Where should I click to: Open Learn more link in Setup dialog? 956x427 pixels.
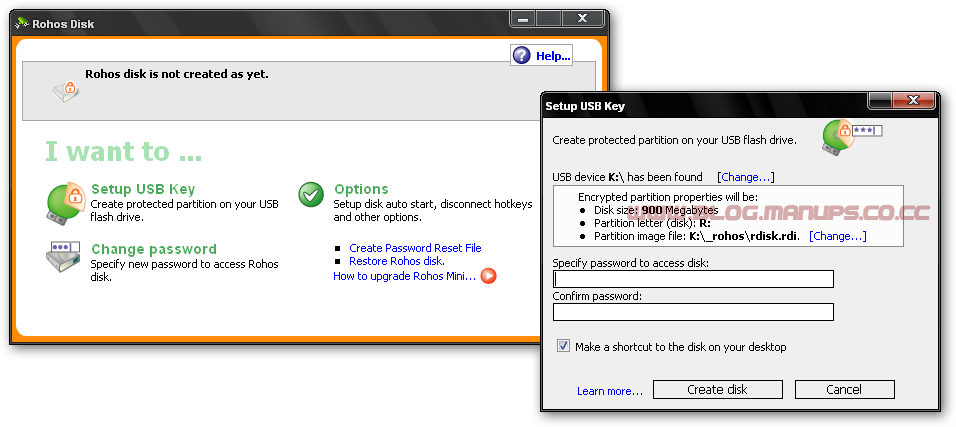610,390
